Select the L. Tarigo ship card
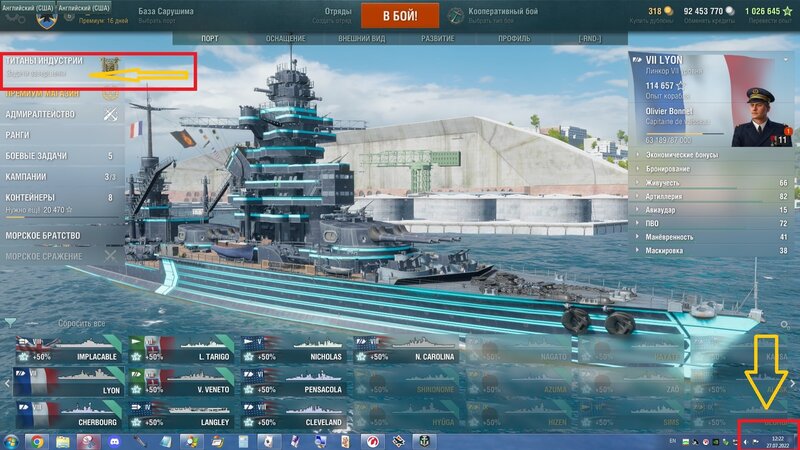Image resolution: width=800 pixels, height=450 pixels. [181, 349]
